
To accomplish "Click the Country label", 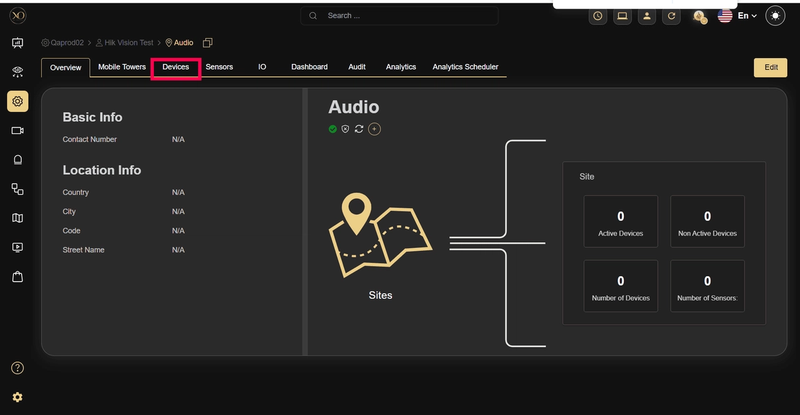I will pos(76,192).
